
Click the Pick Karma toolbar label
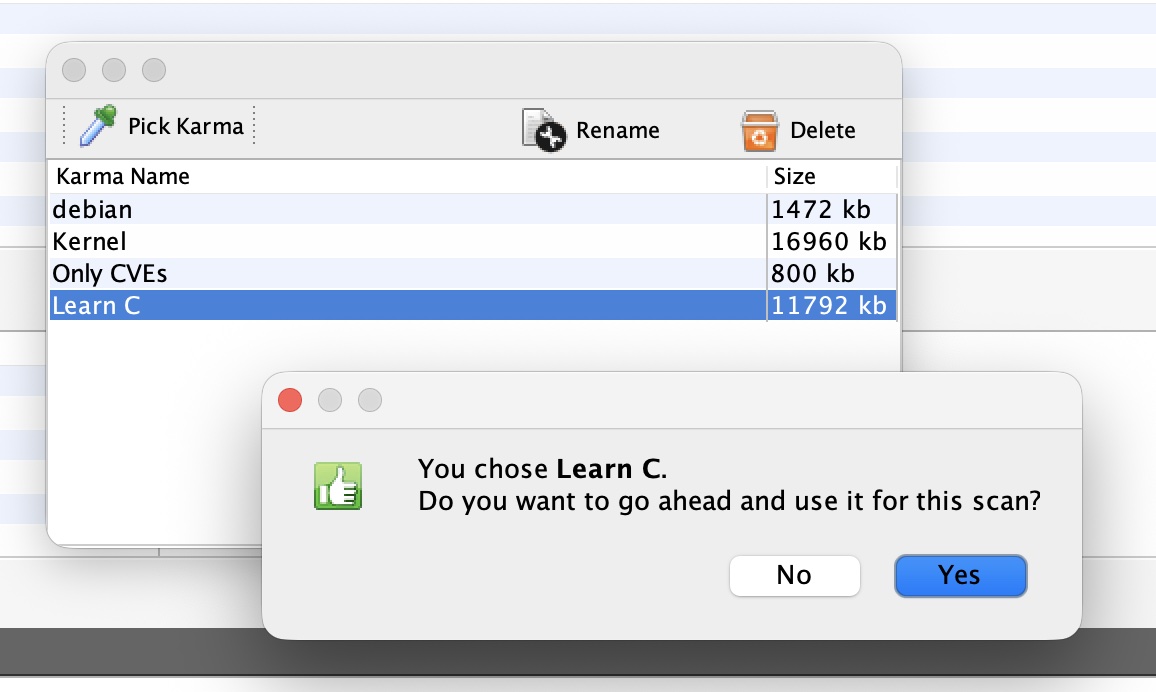coord(186,126)
